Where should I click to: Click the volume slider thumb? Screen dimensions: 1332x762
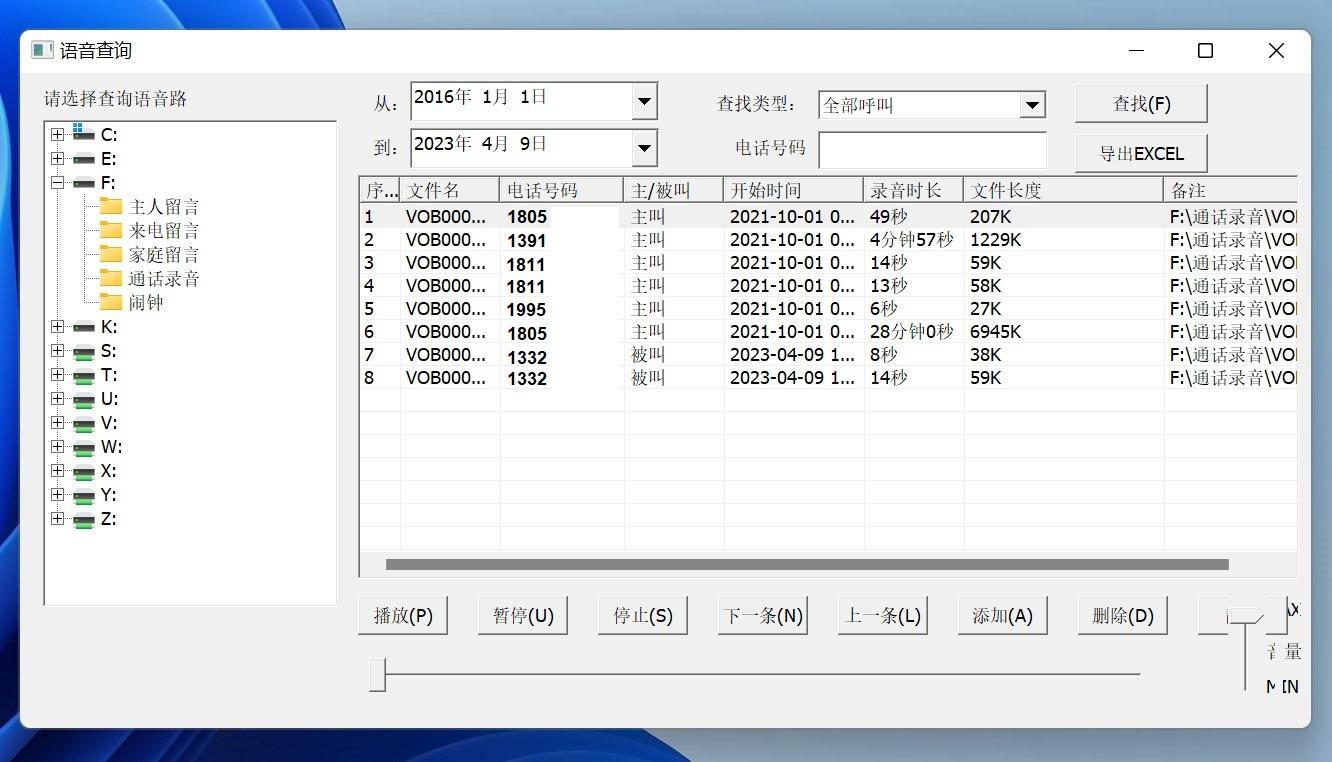(x=1246, y=614)
